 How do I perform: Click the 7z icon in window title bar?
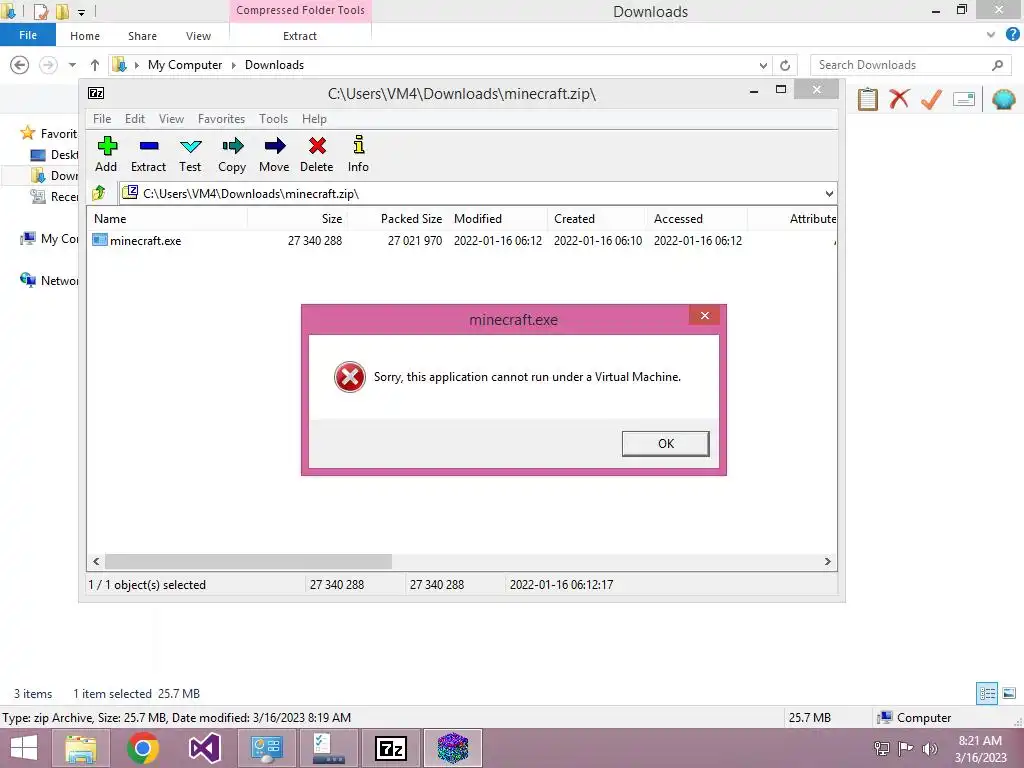pyautogui.click(x=96, y=93)
